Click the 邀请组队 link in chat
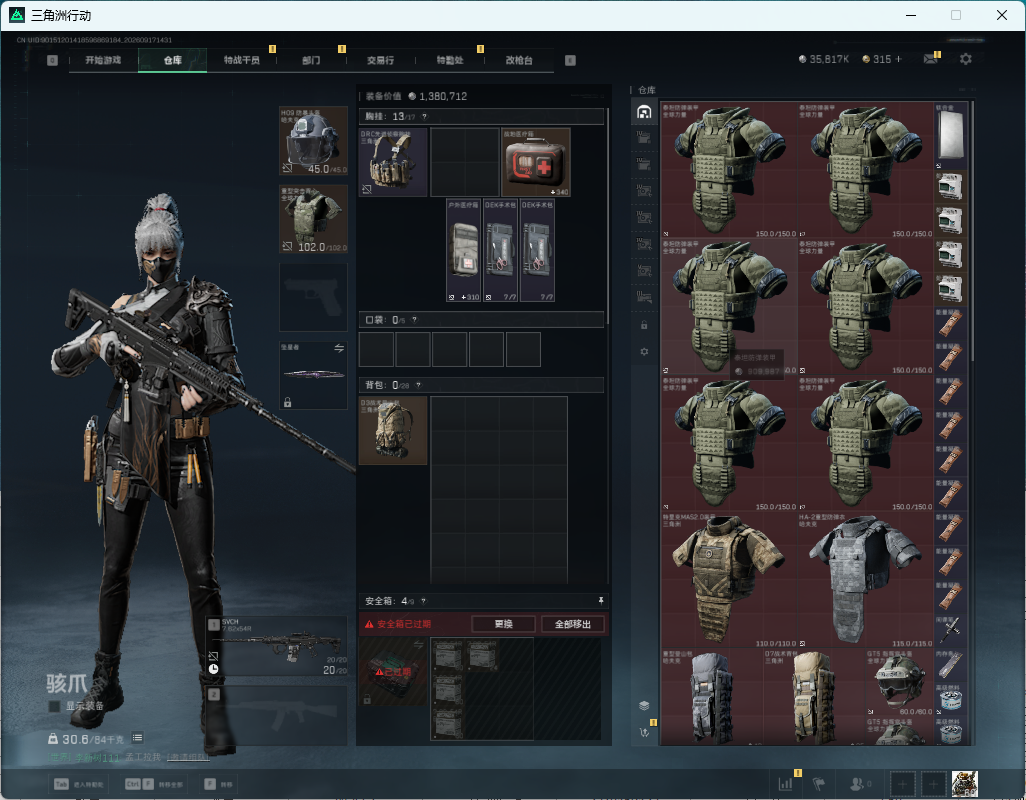This screenshot has height=800, width=1026. [x=188, y=757]
